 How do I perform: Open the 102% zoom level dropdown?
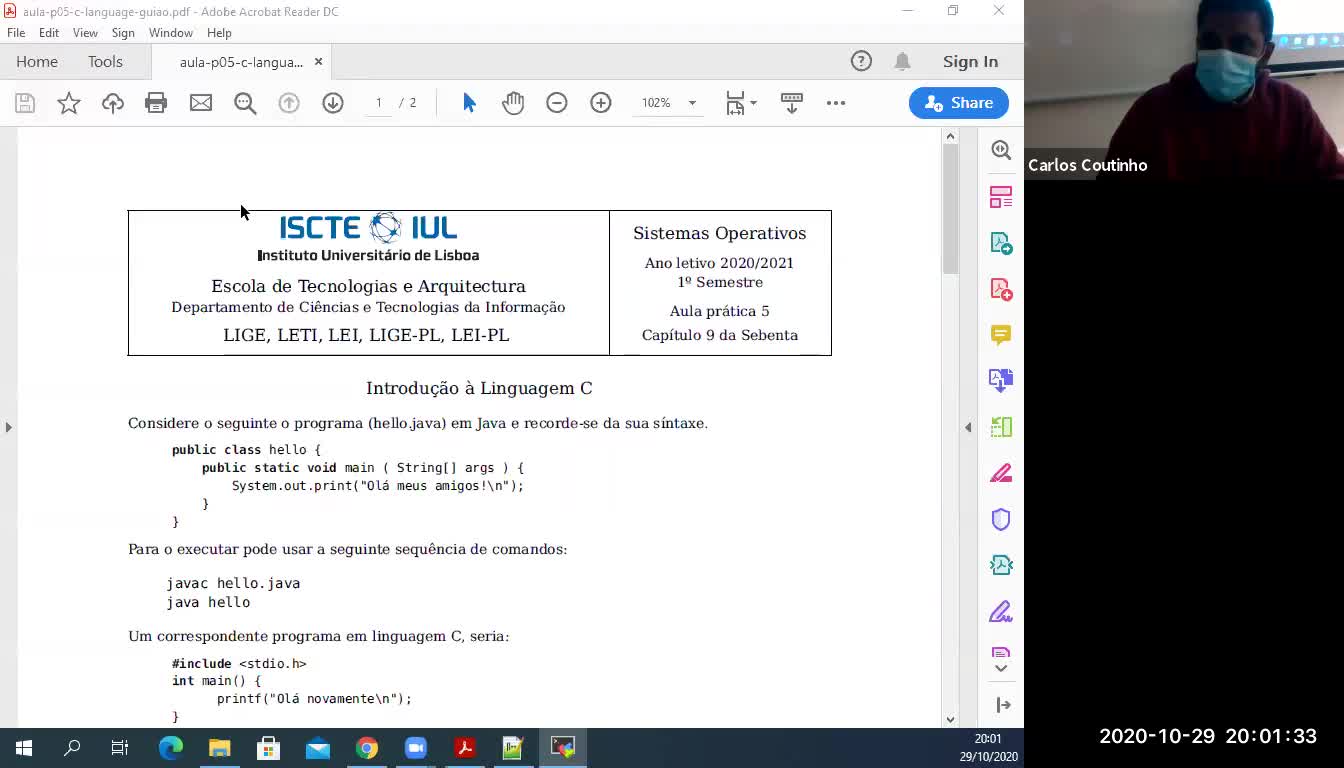click(691, 103)
